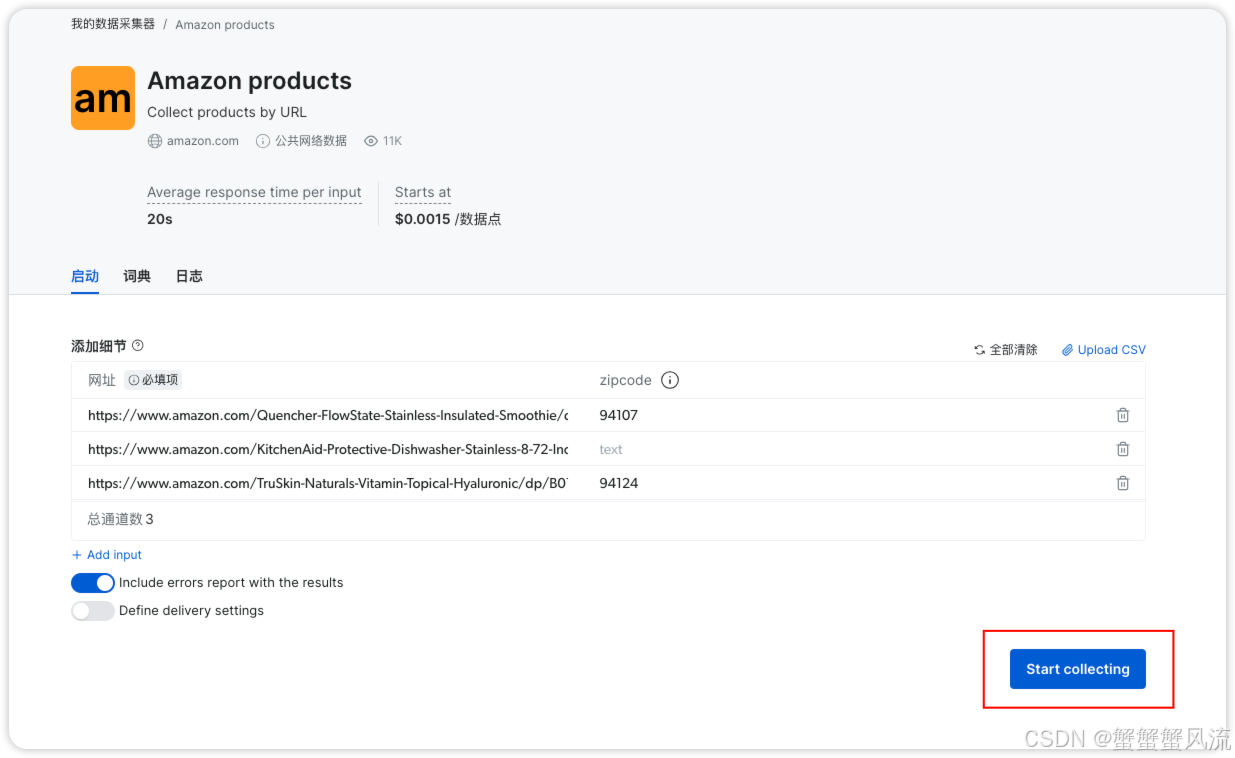Screen dimensions: 1235x758
Task: Delete the KitchenAid row with trash icon
Action: tap(1123, 449)
